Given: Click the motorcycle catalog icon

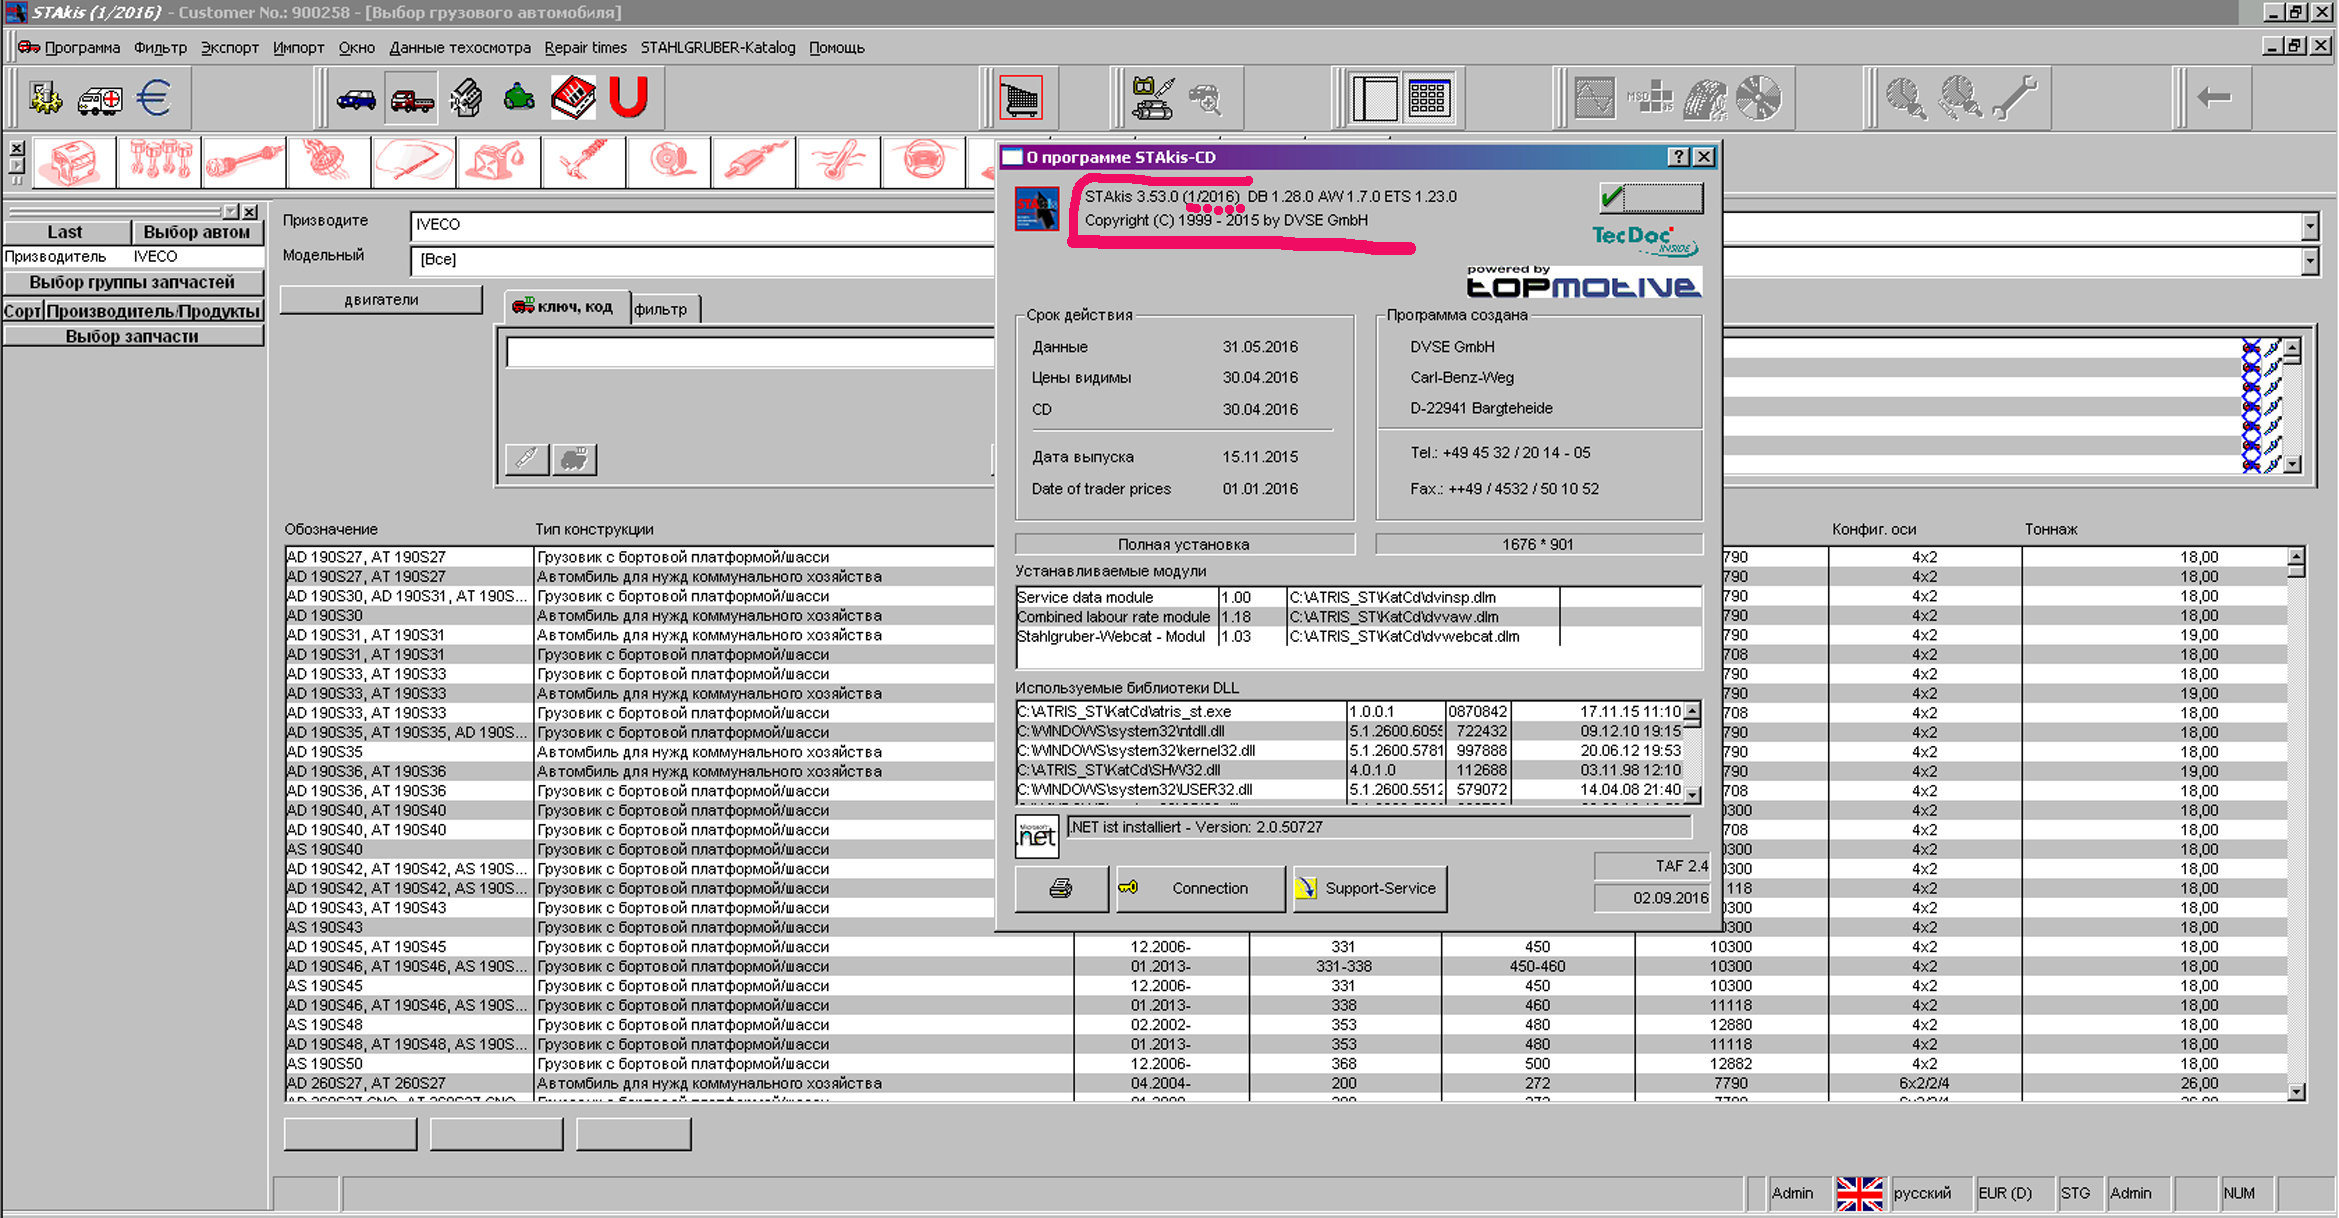Looking at the screenshot, I should click(x=519, y=99).
